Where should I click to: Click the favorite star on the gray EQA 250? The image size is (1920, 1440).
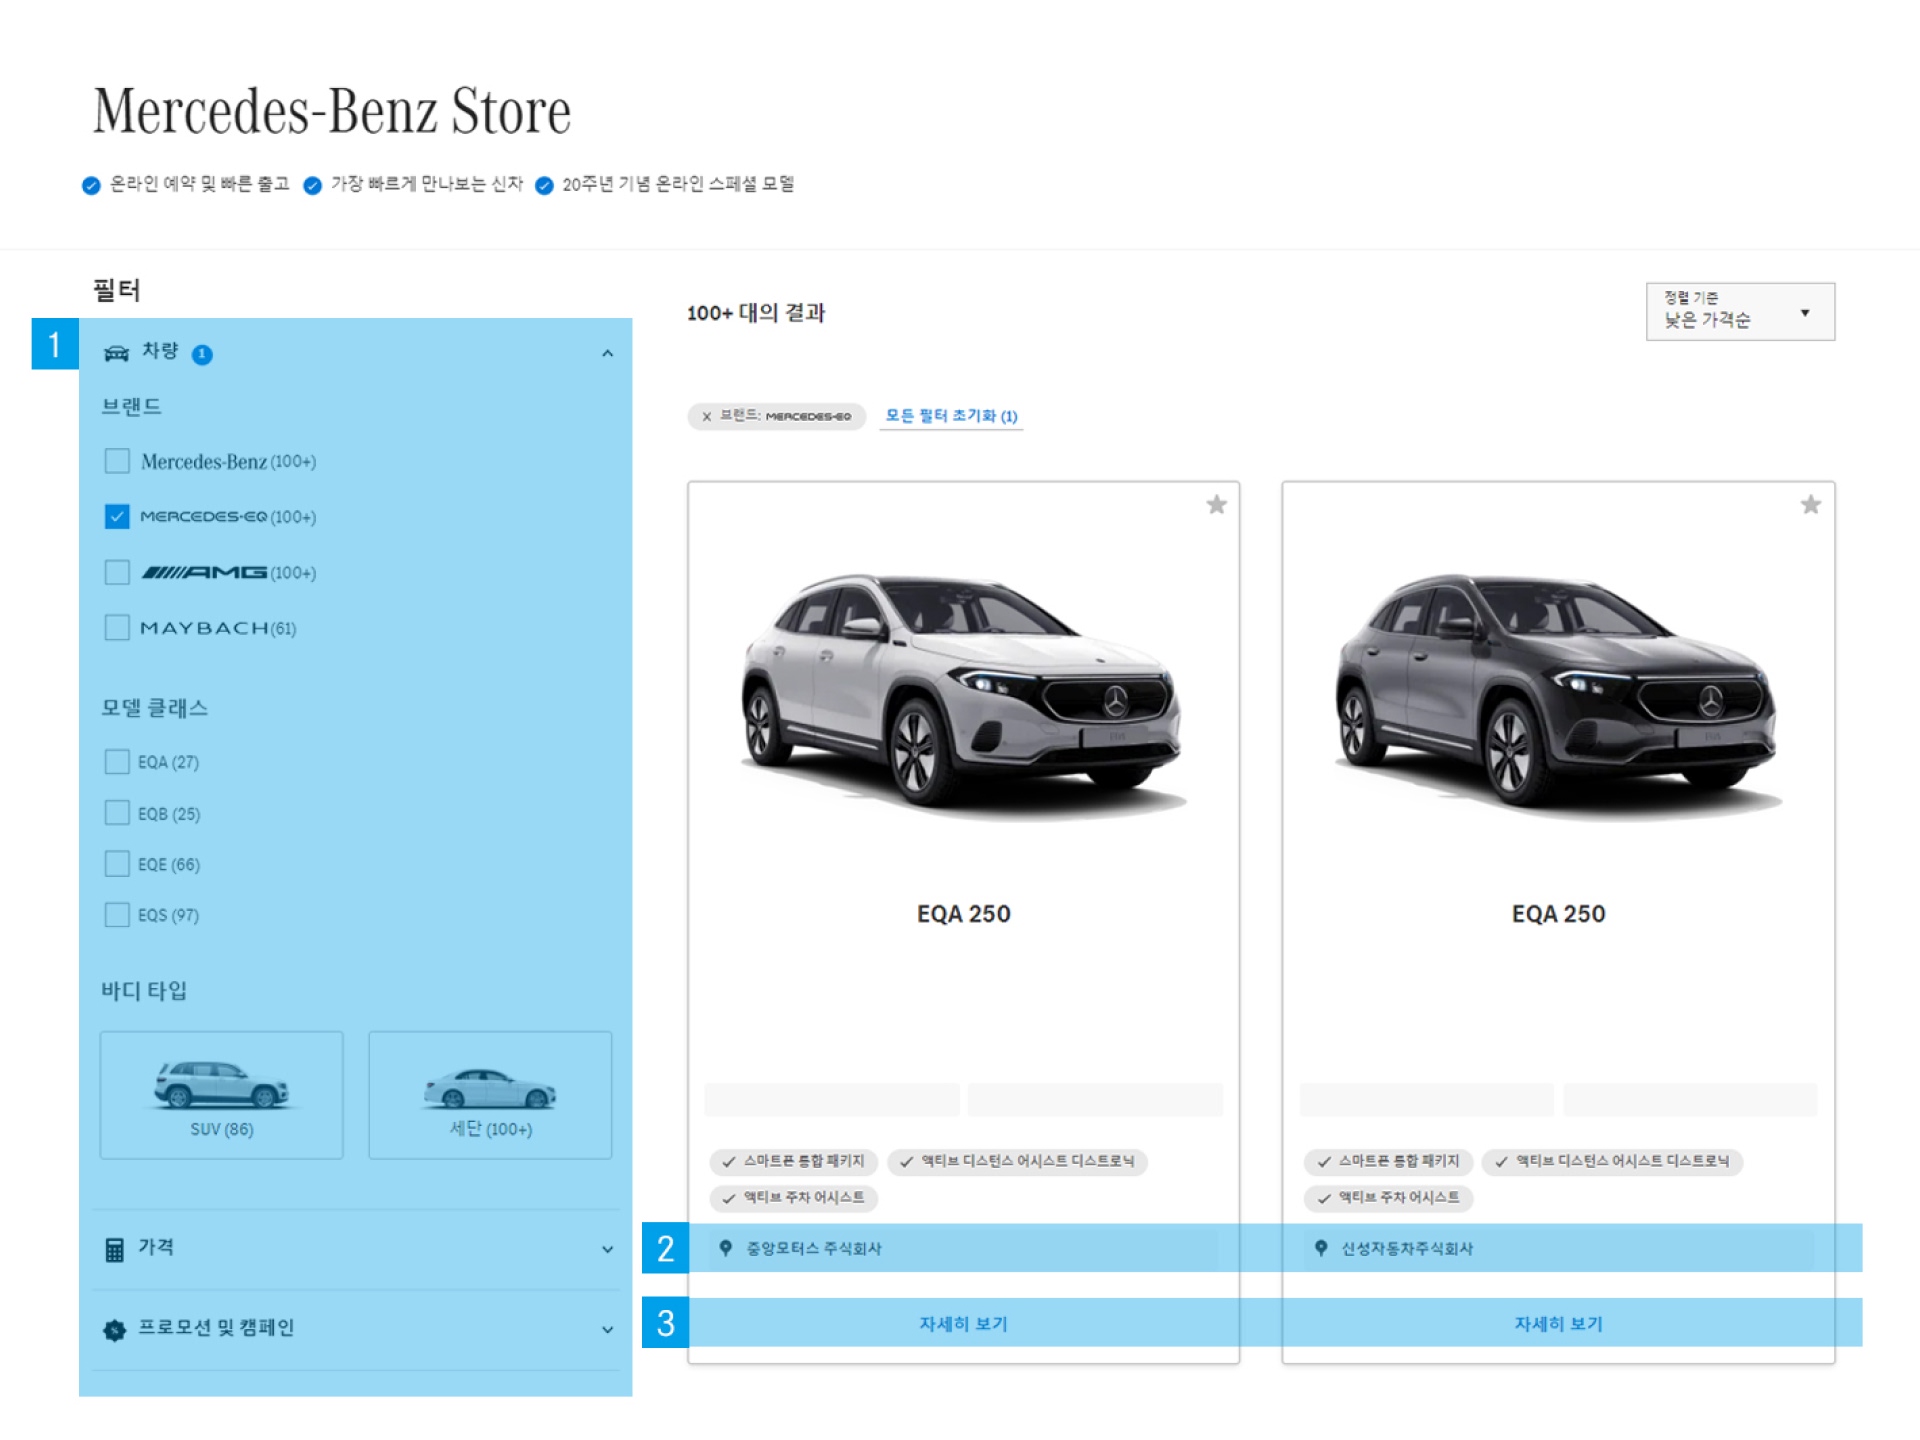[x=1810, y=505]
